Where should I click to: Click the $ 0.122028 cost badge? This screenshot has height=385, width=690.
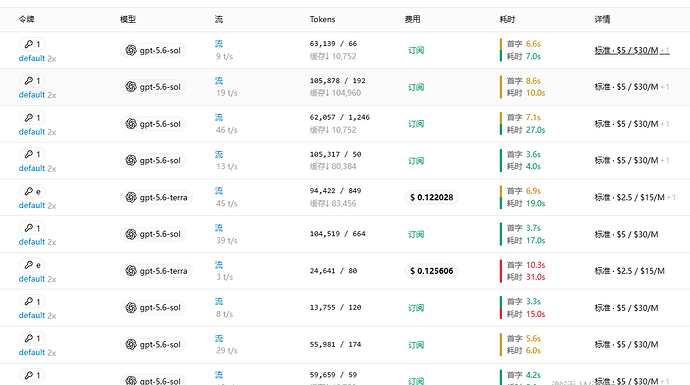click(431, 197)
